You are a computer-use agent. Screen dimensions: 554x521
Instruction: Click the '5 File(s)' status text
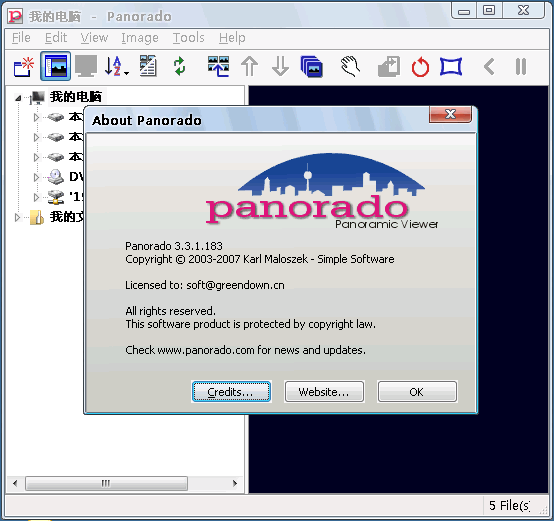509,505
